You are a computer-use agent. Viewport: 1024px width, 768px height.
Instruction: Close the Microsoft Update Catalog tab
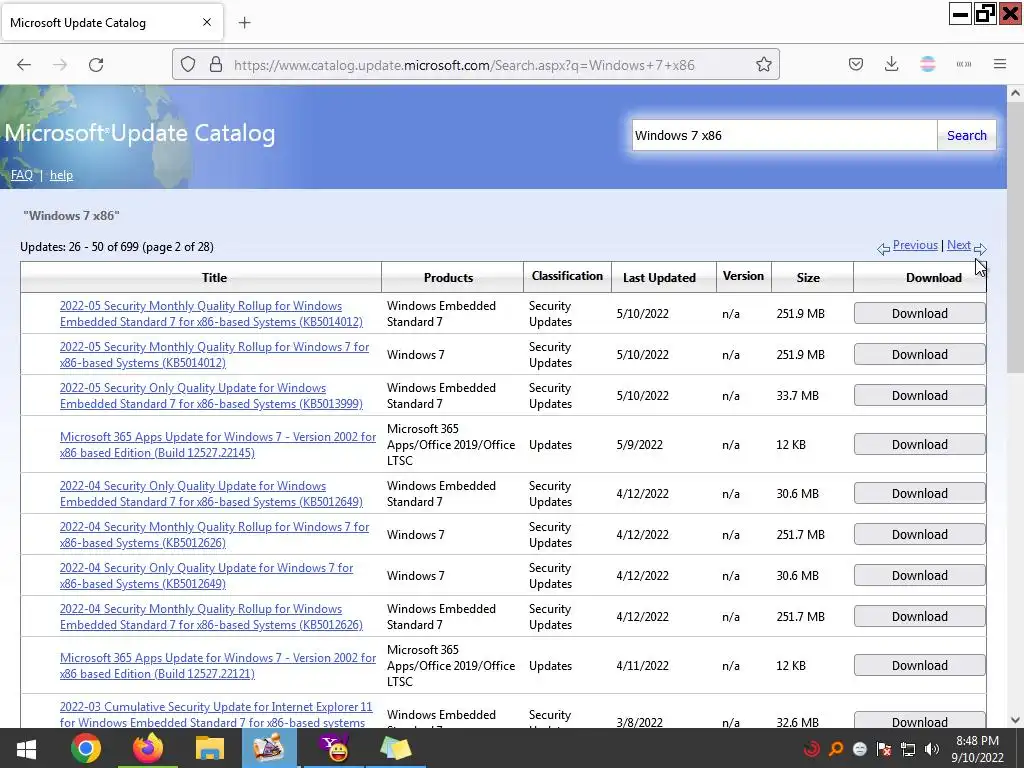click(x=207, y=22)
